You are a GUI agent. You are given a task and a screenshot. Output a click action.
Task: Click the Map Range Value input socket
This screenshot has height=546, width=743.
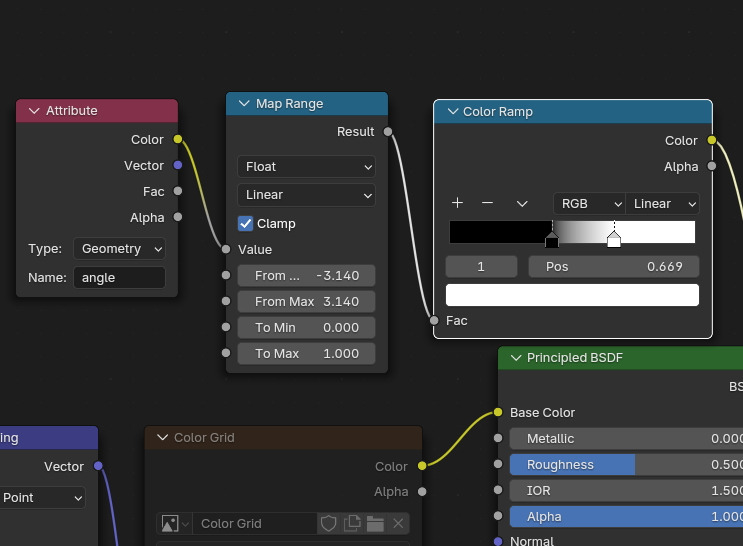pyautogui.click(x=226, y=249)
